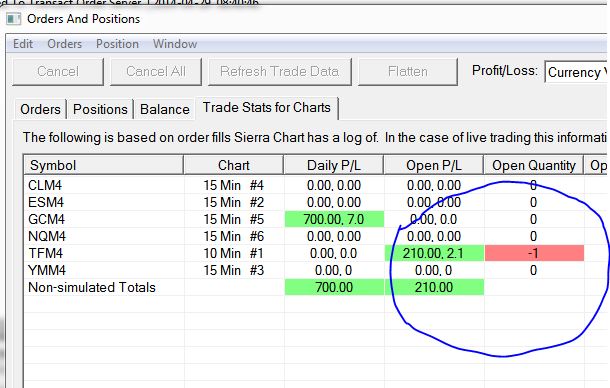The width and height of the screenshot is (610, 388).
Task: Select the GCM4 symbol row
Action: 304,219
